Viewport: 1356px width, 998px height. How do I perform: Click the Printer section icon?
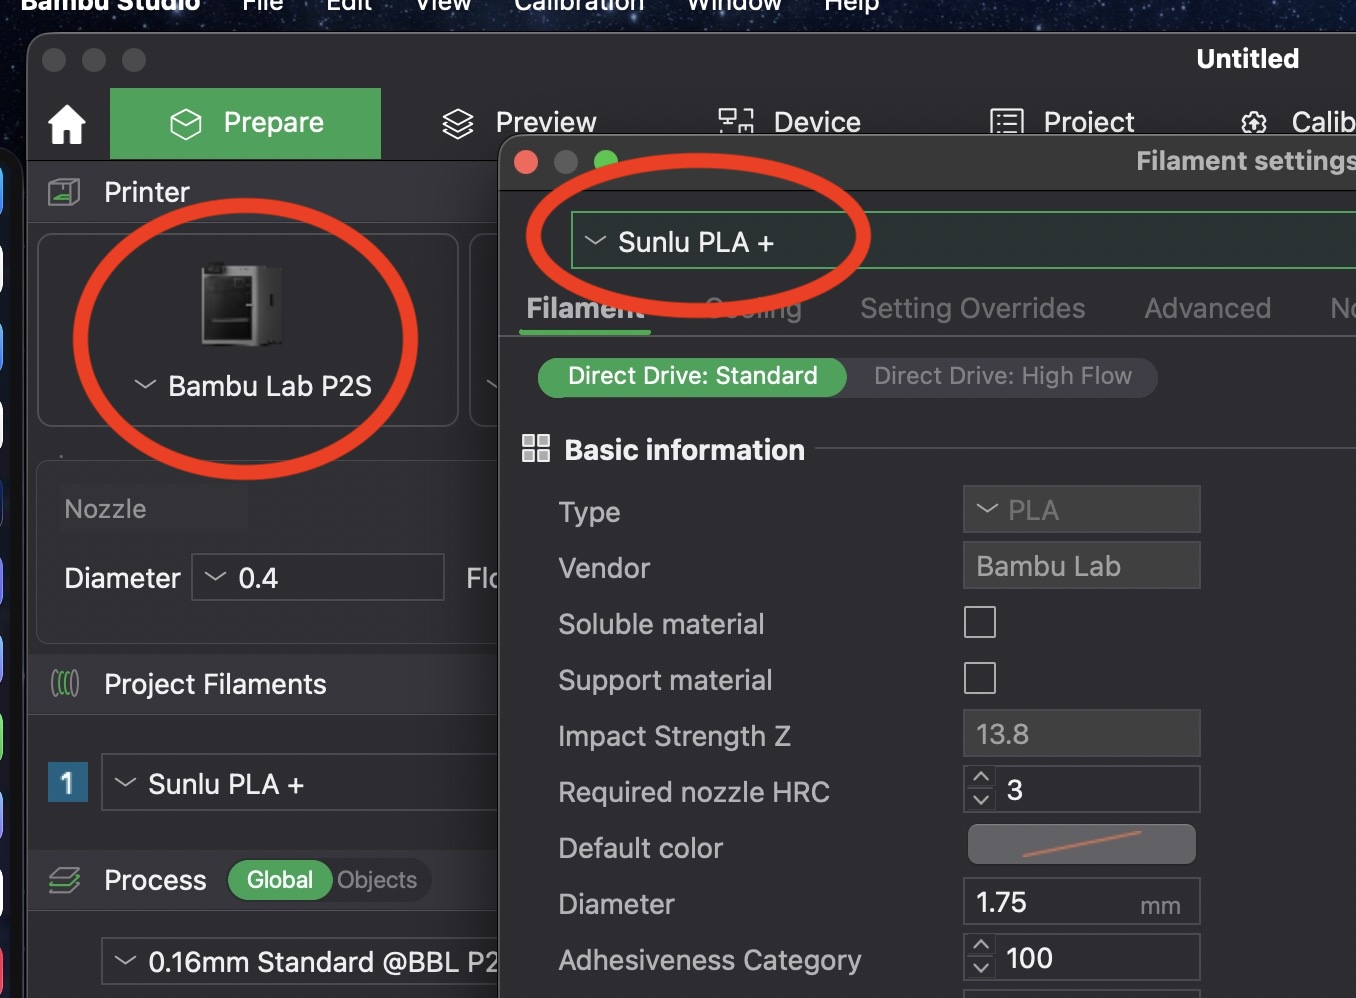click(64, 191)
